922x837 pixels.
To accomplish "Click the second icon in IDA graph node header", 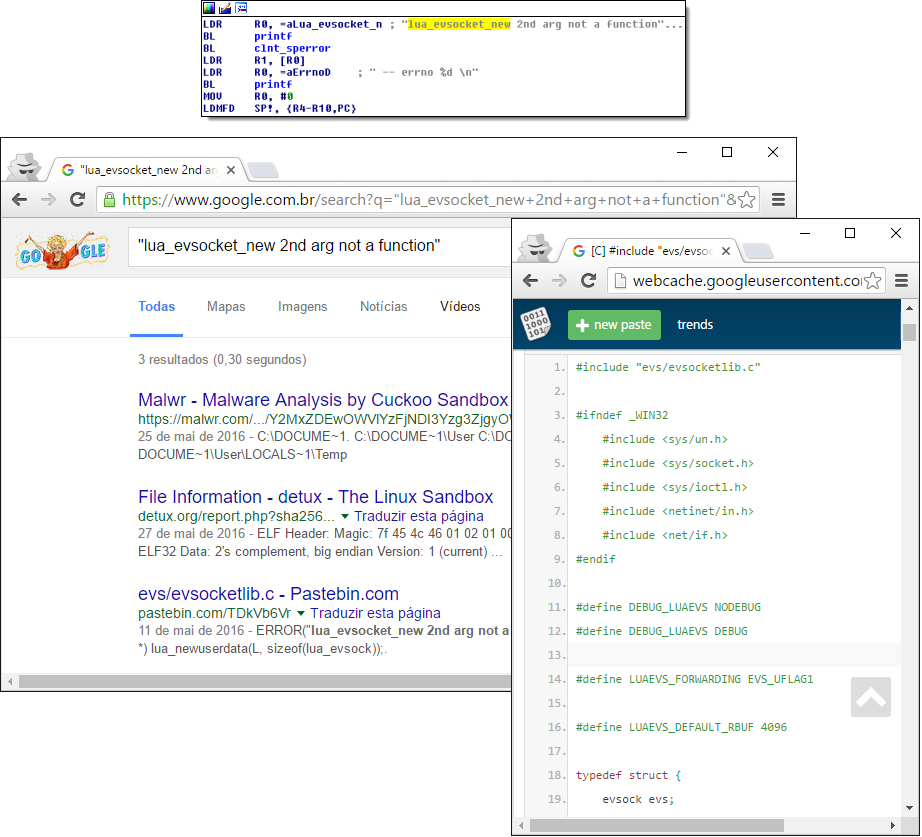I will [x=225, y=8].
